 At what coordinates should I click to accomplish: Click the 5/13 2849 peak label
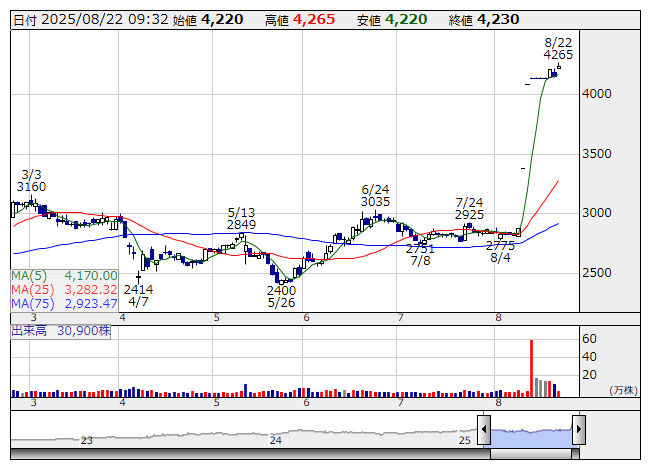click(242, 219)
